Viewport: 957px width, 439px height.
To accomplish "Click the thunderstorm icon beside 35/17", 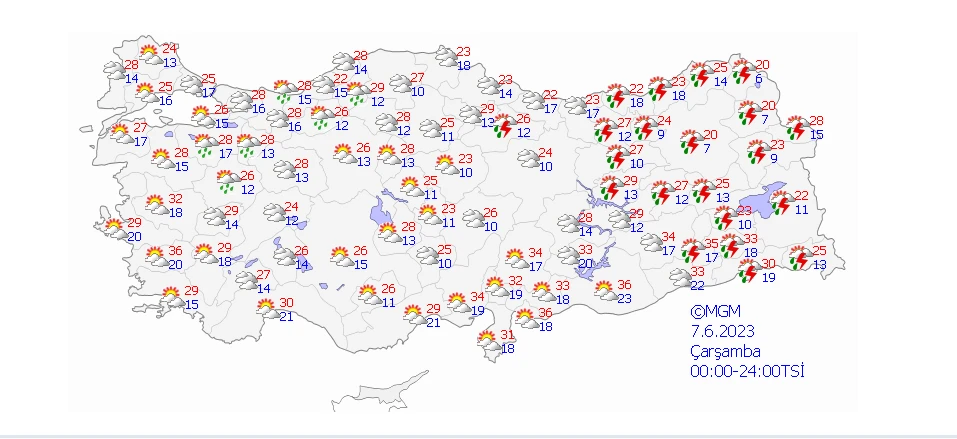I will click(x=692, y=251).
